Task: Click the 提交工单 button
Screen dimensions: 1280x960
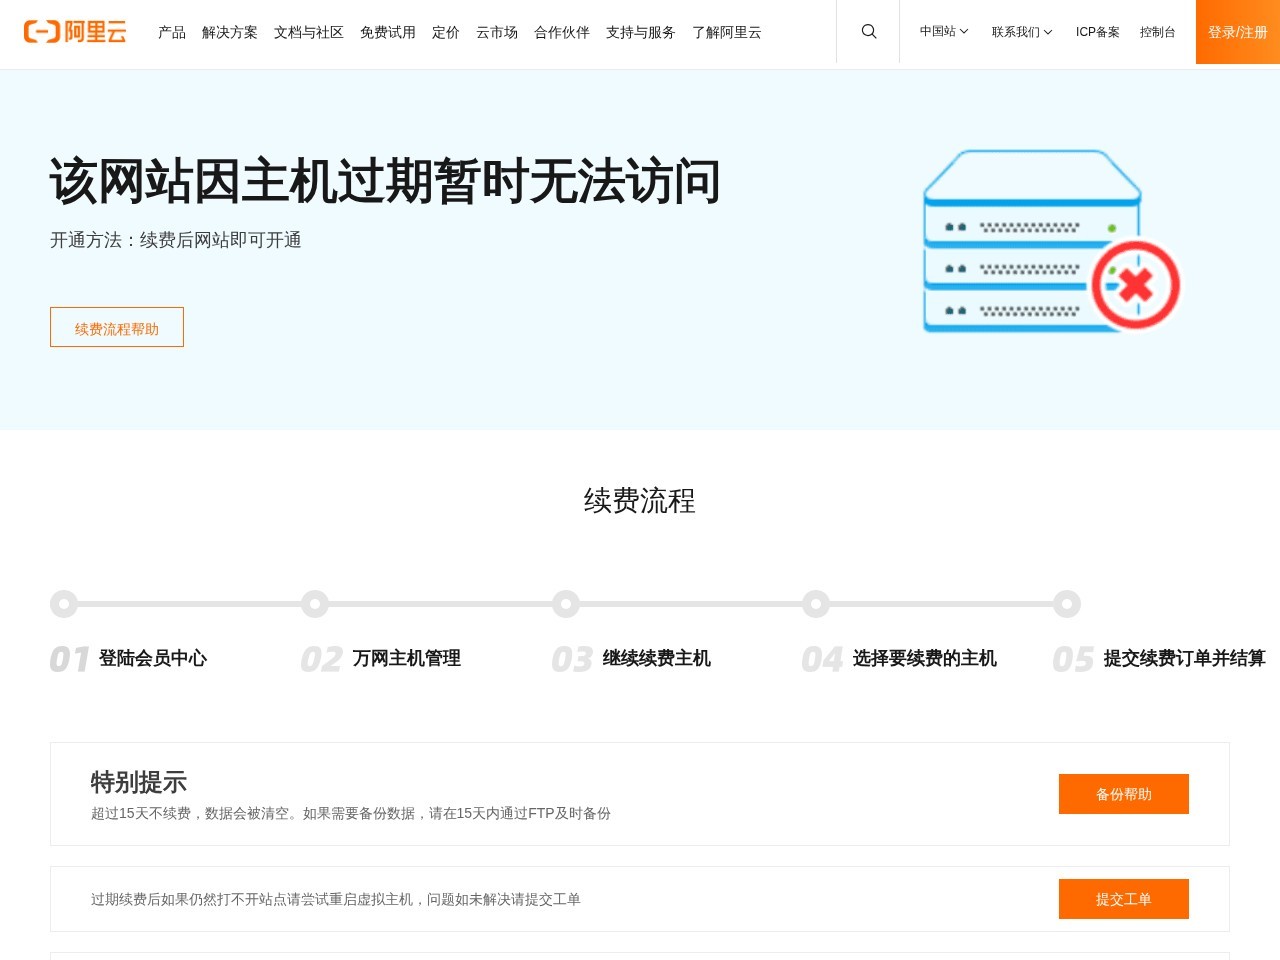Action: pyautogui.click(x=1123, y=899)
